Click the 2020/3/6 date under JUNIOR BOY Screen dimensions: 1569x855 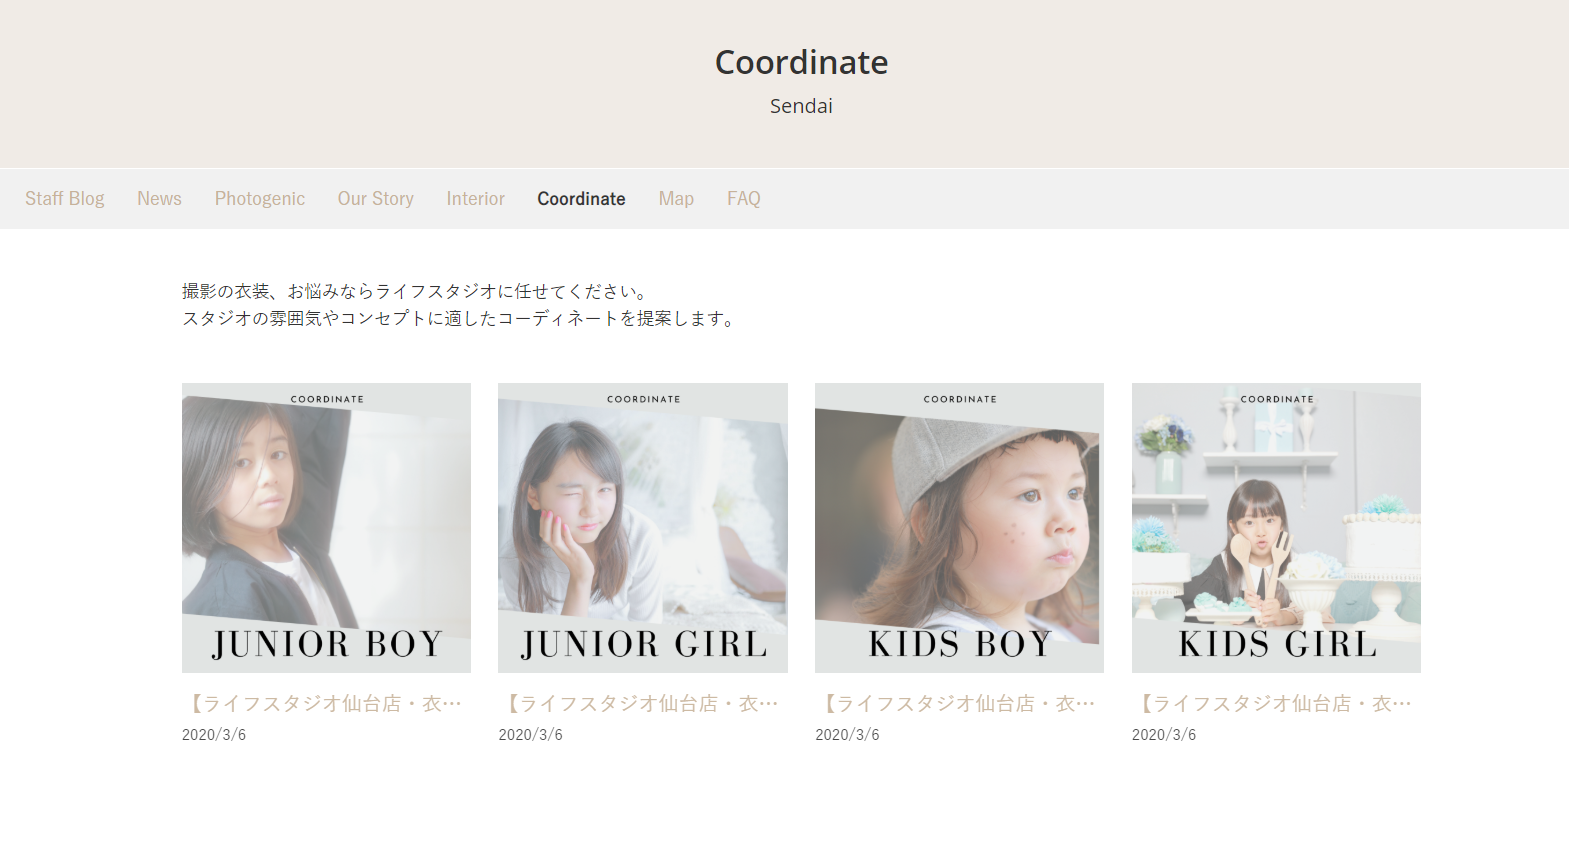(214, 735)
